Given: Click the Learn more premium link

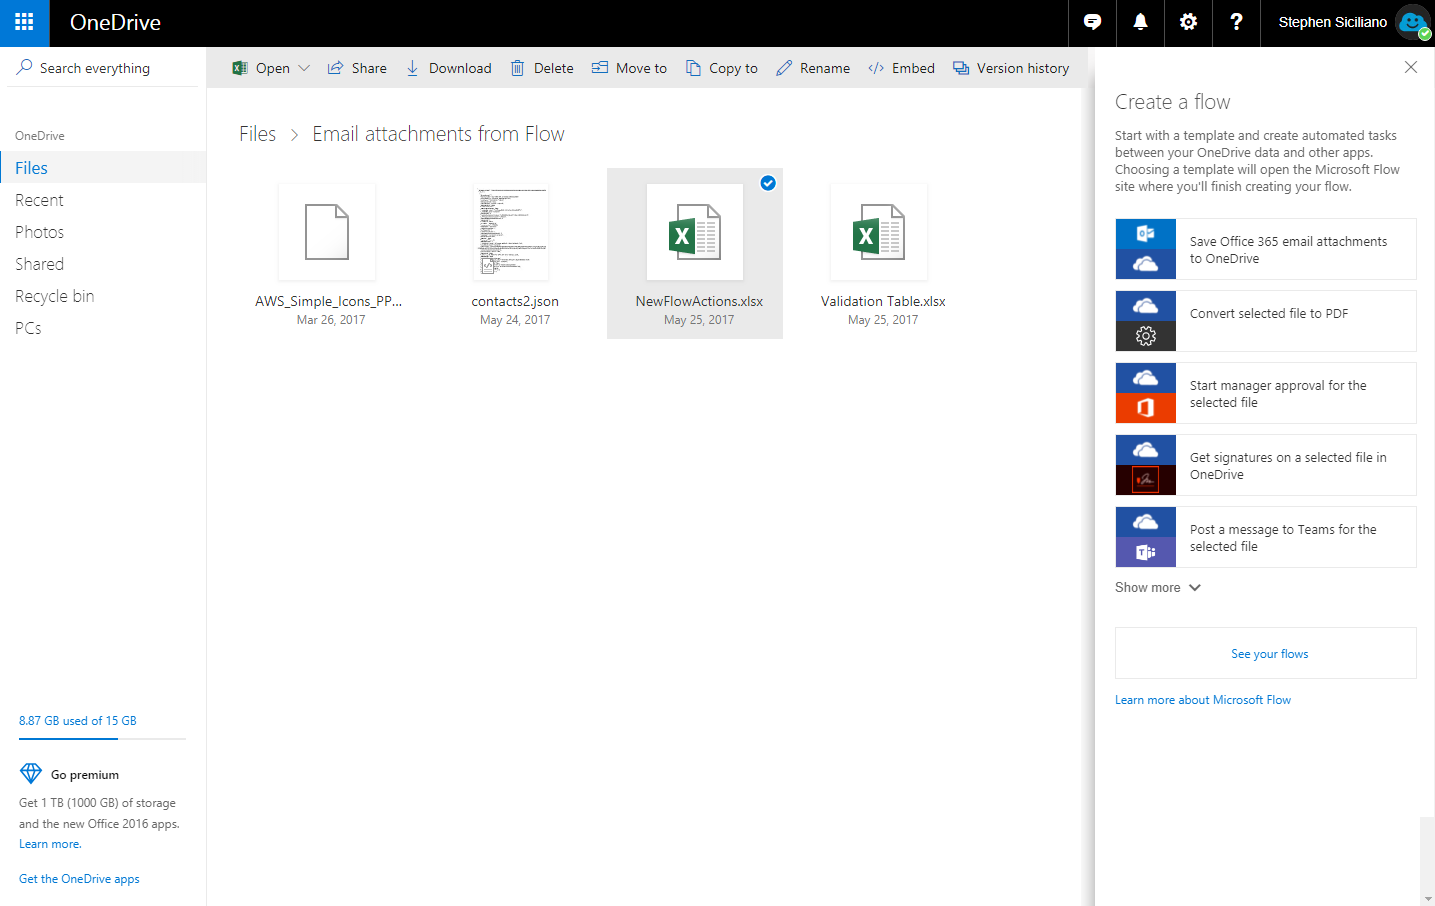Looking at the screenshot, I should pyautogui.click(x=50, y=844).
